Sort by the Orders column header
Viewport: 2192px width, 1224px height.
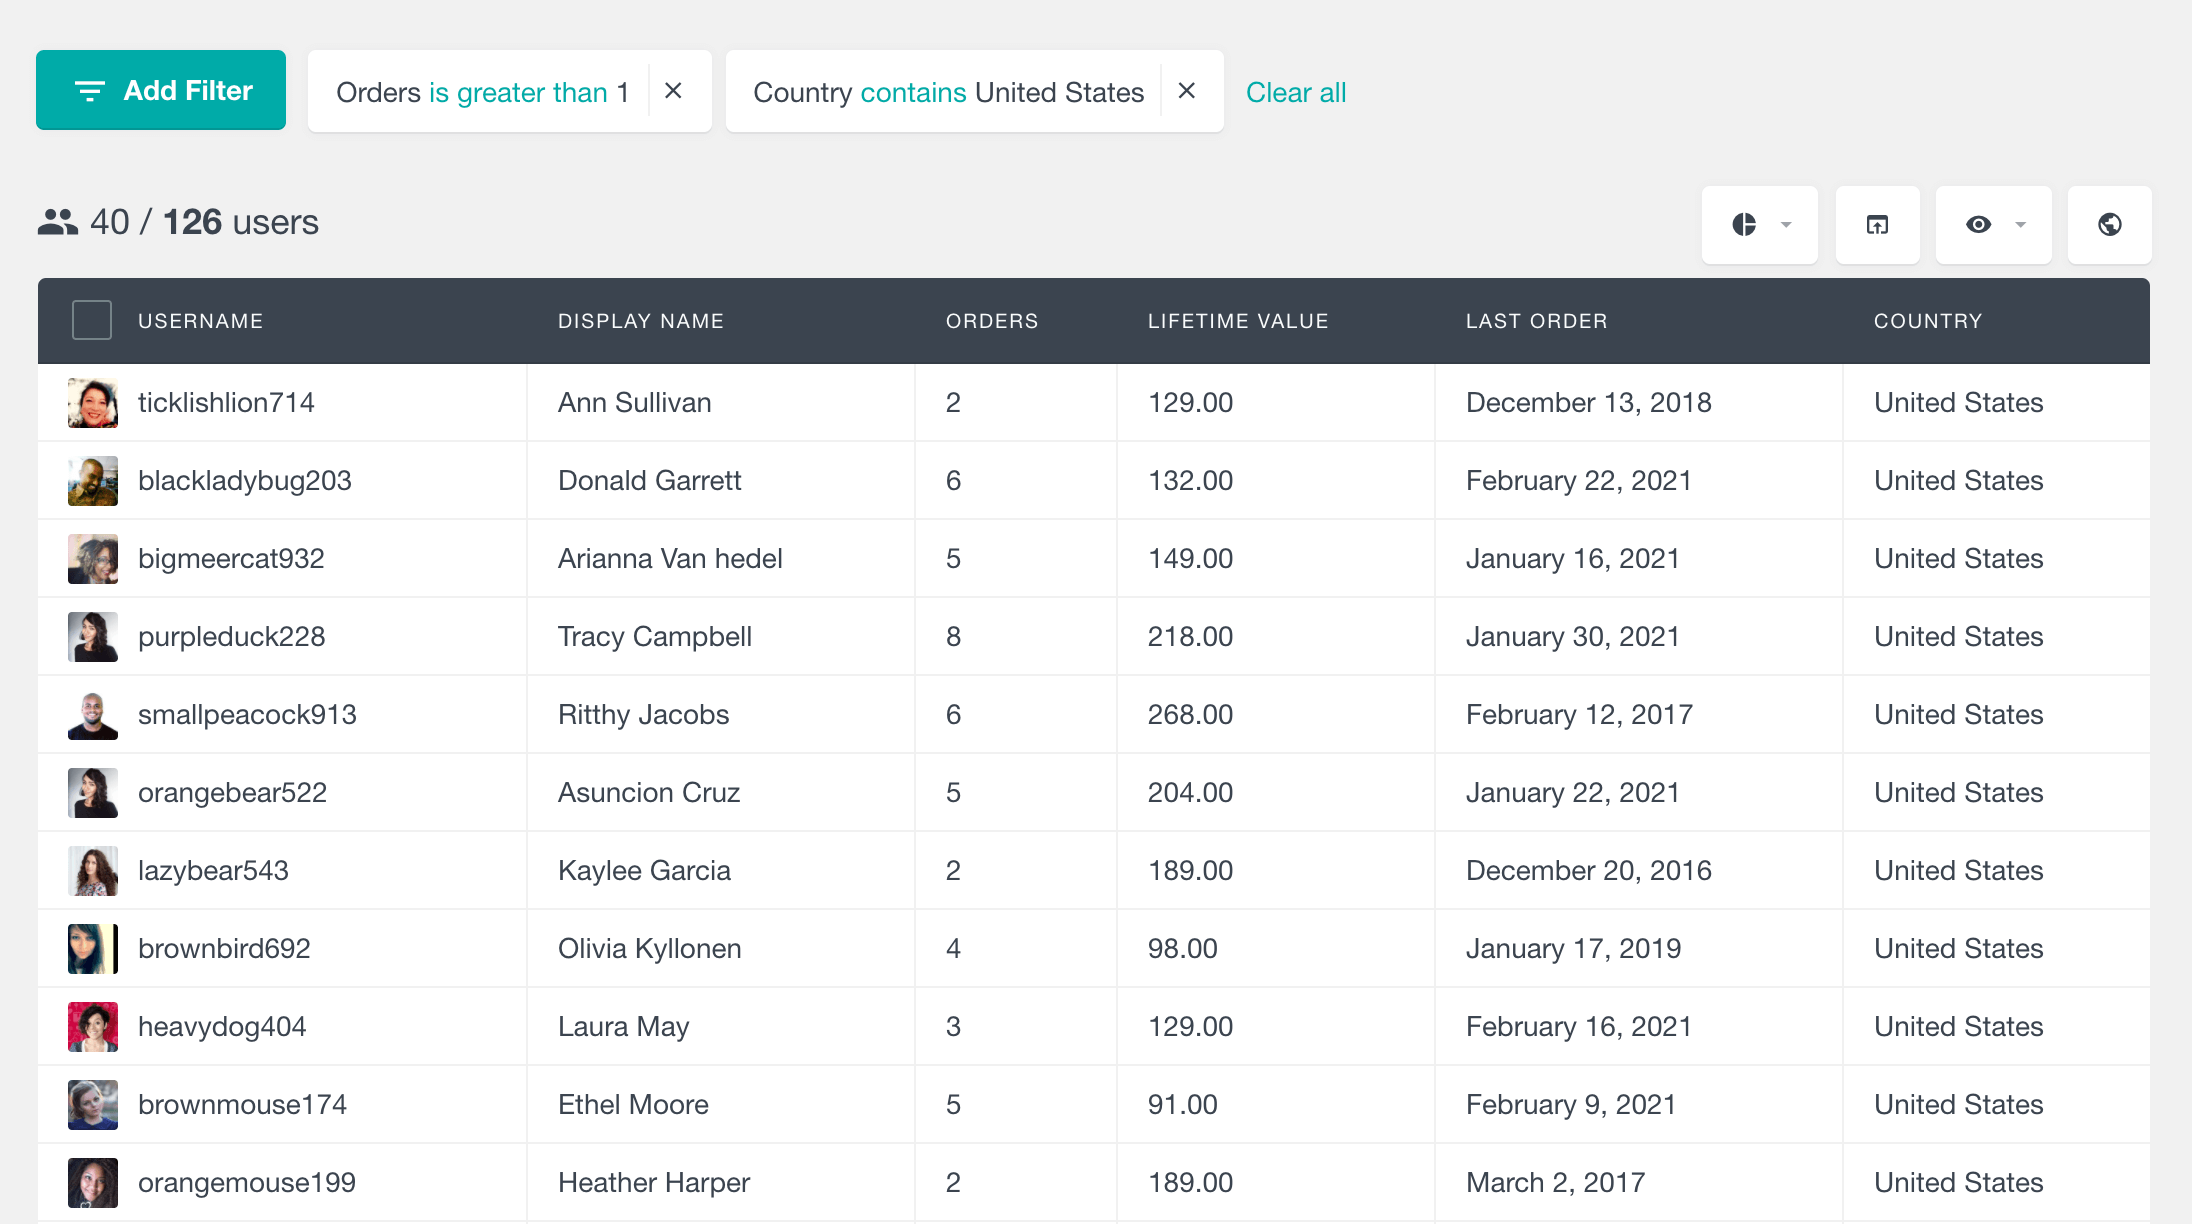[x=992, y=321]
